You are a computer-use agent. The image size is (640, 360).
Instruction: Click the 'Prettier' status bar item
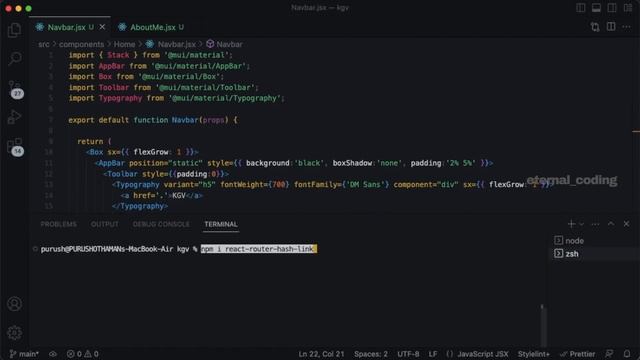click(578, 354)
